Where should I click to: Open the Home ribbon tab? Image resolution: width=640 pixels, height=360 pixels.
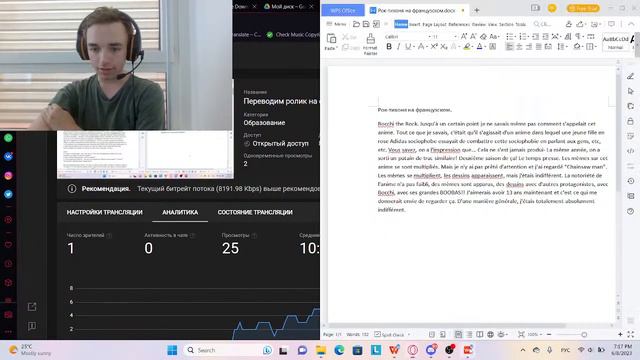[x=401, y=24]
